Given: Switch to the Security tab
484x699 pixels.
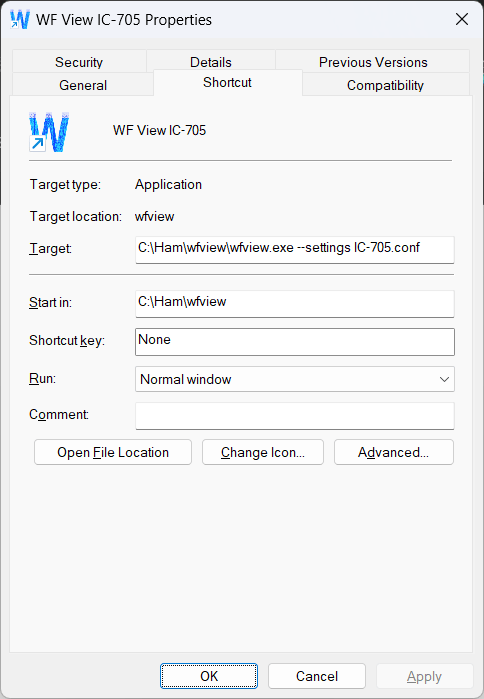Looking at the screenshot, I should click(x=79, y=62).
